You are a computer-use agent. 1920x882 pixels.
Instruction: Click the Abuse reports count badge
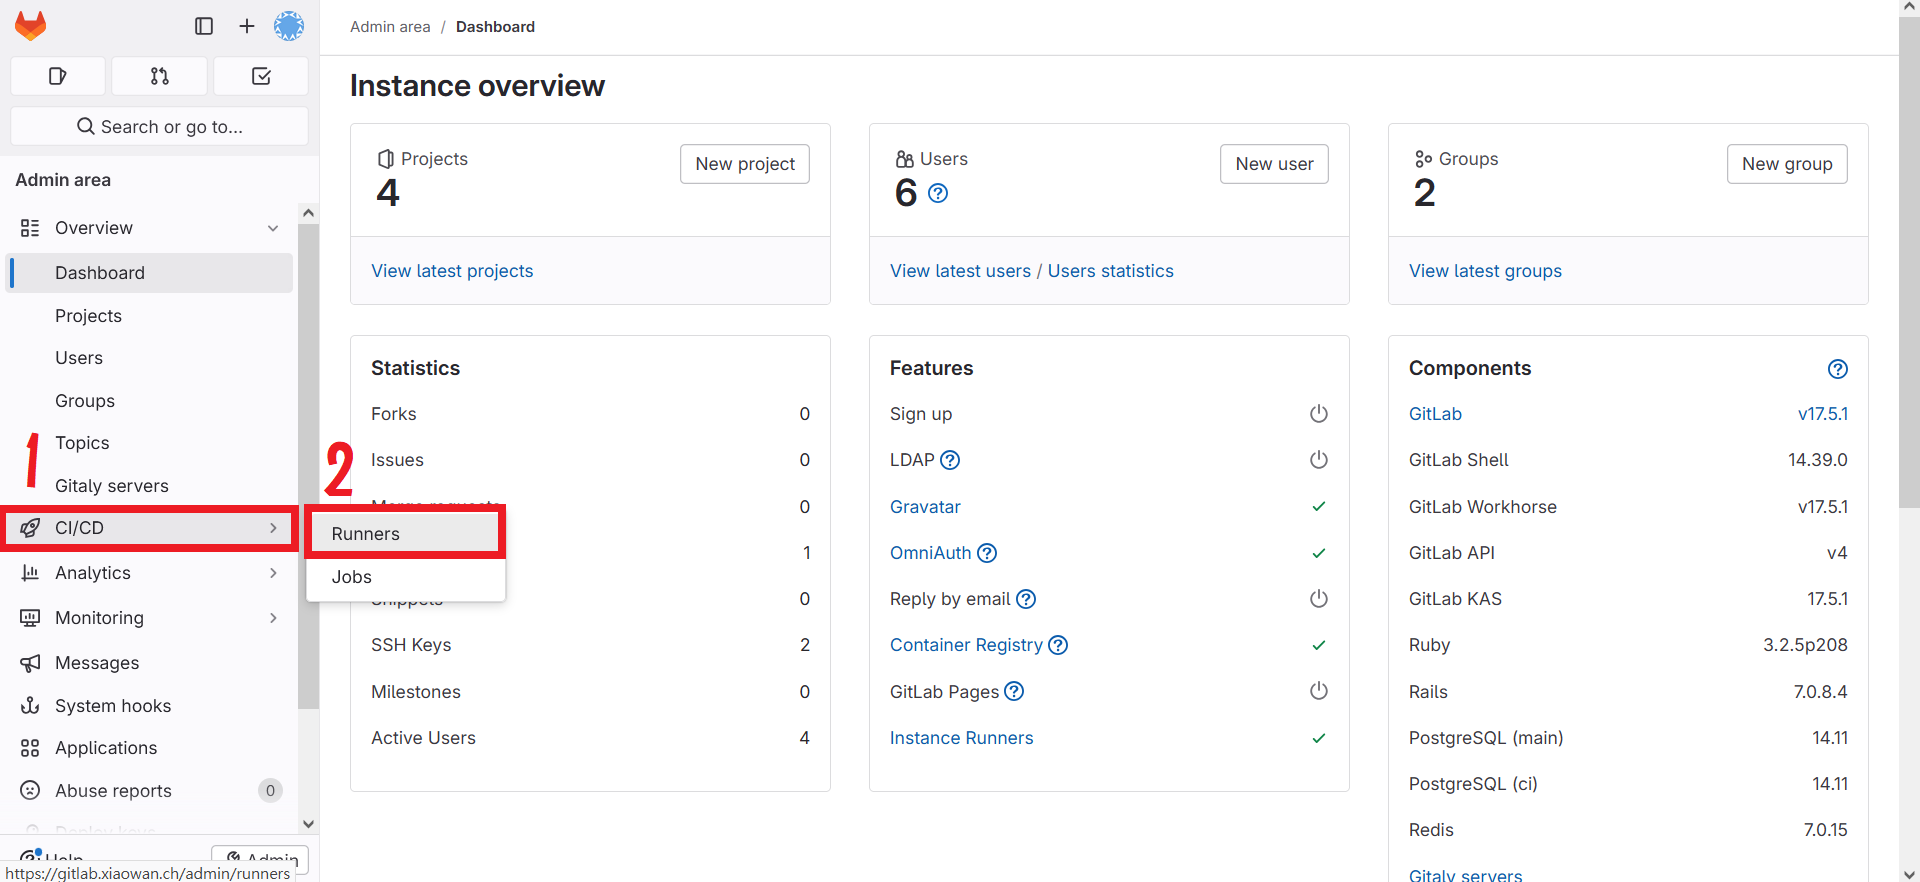(270, 791)
